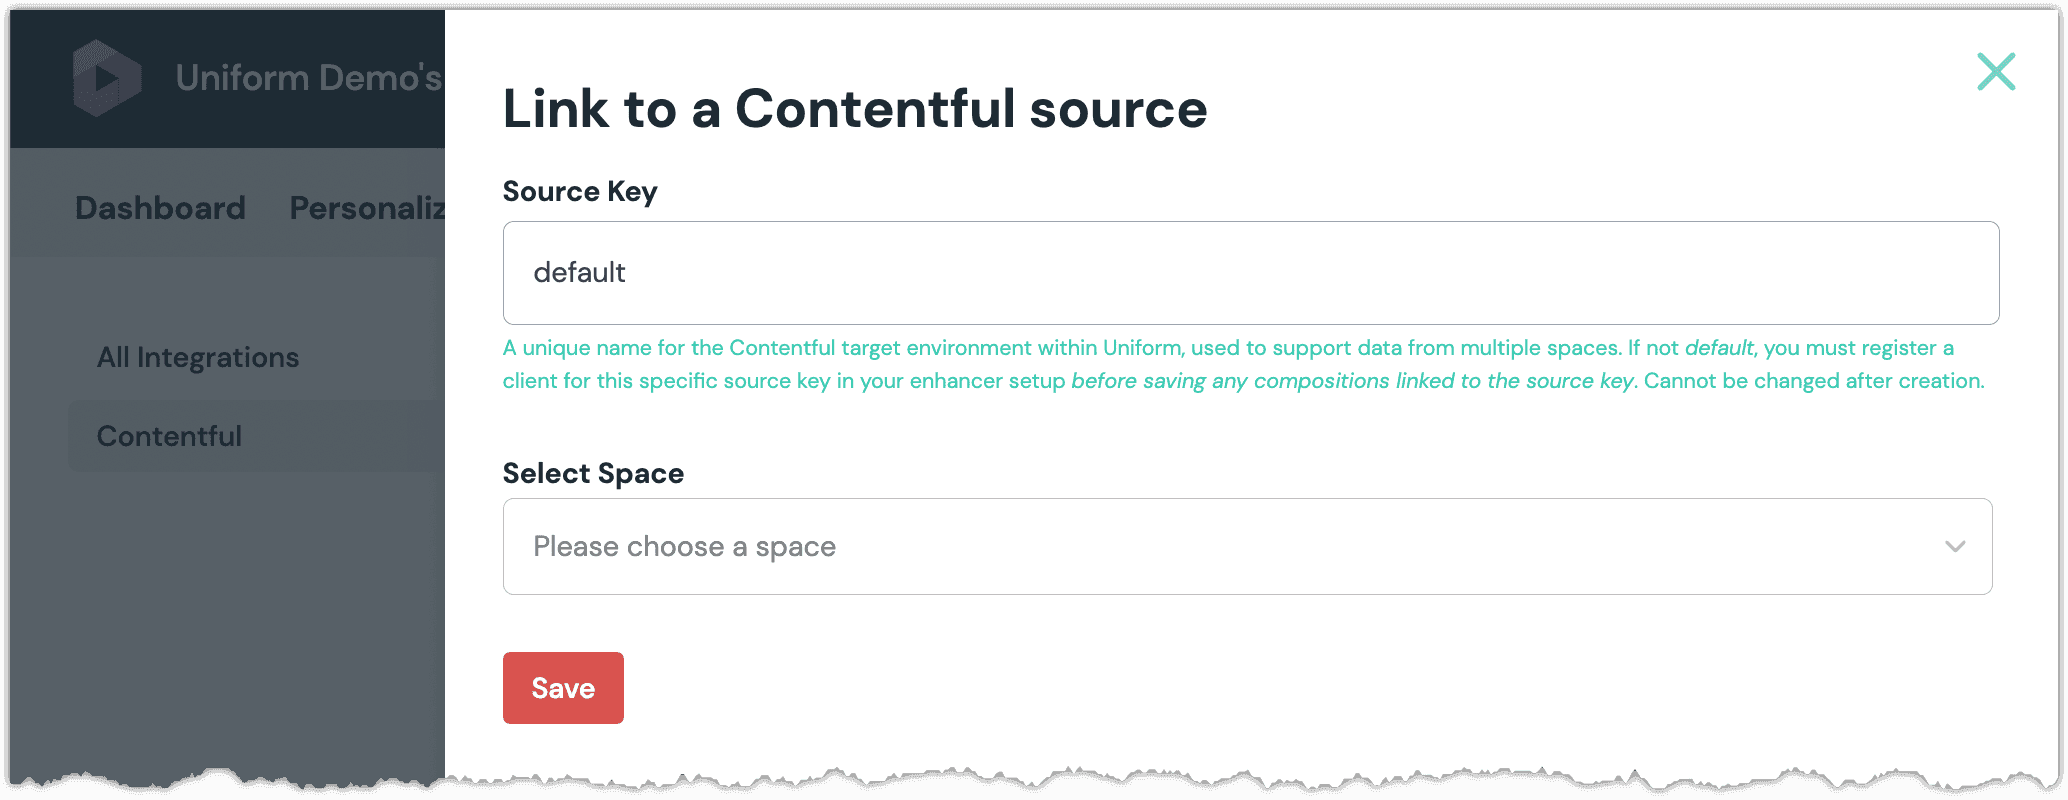Click the Cannot be changed after creation note

pos(1813,381)
